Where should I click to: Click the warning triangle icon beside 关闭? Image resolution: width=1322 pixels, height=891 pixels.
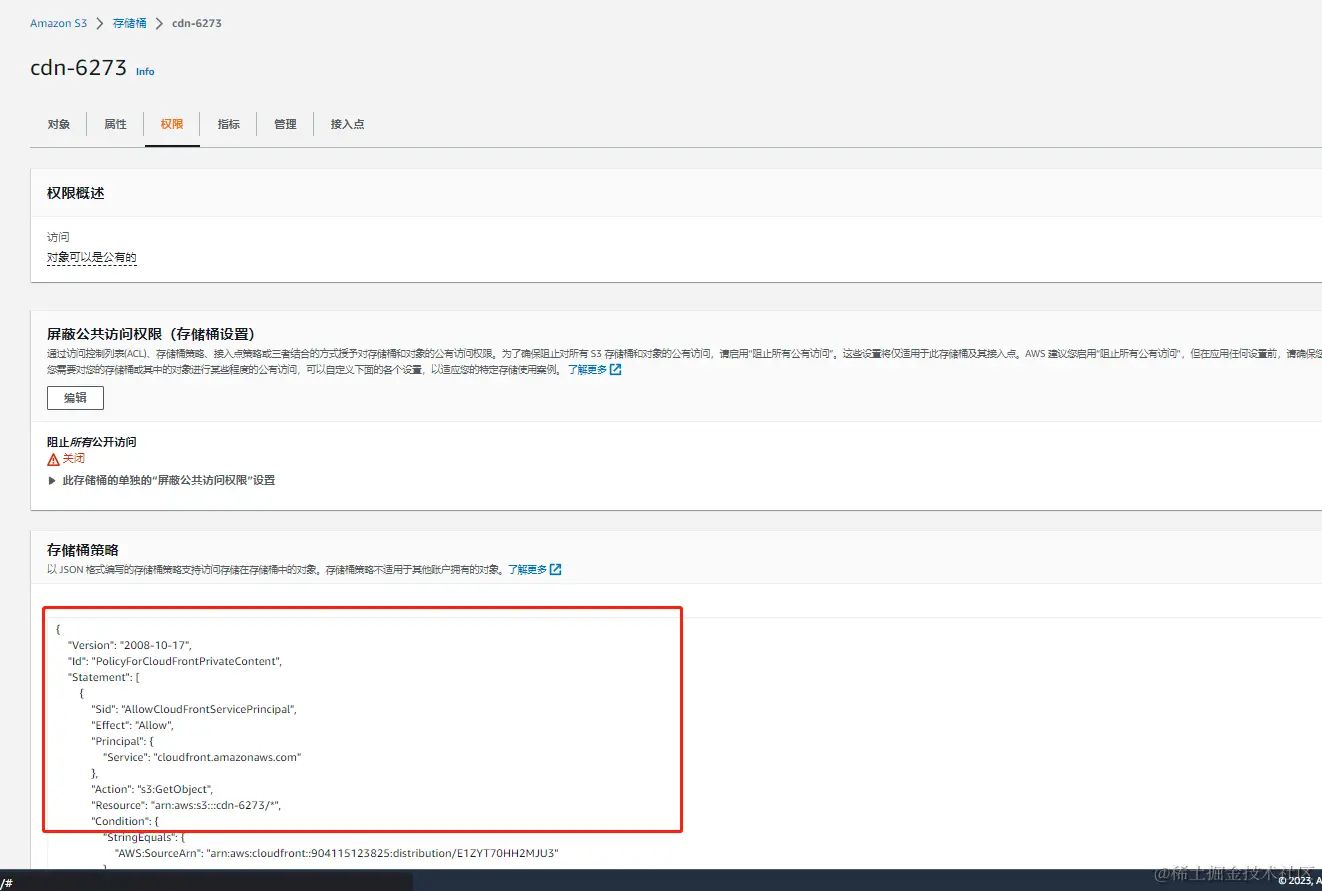[x=53, y=459]
